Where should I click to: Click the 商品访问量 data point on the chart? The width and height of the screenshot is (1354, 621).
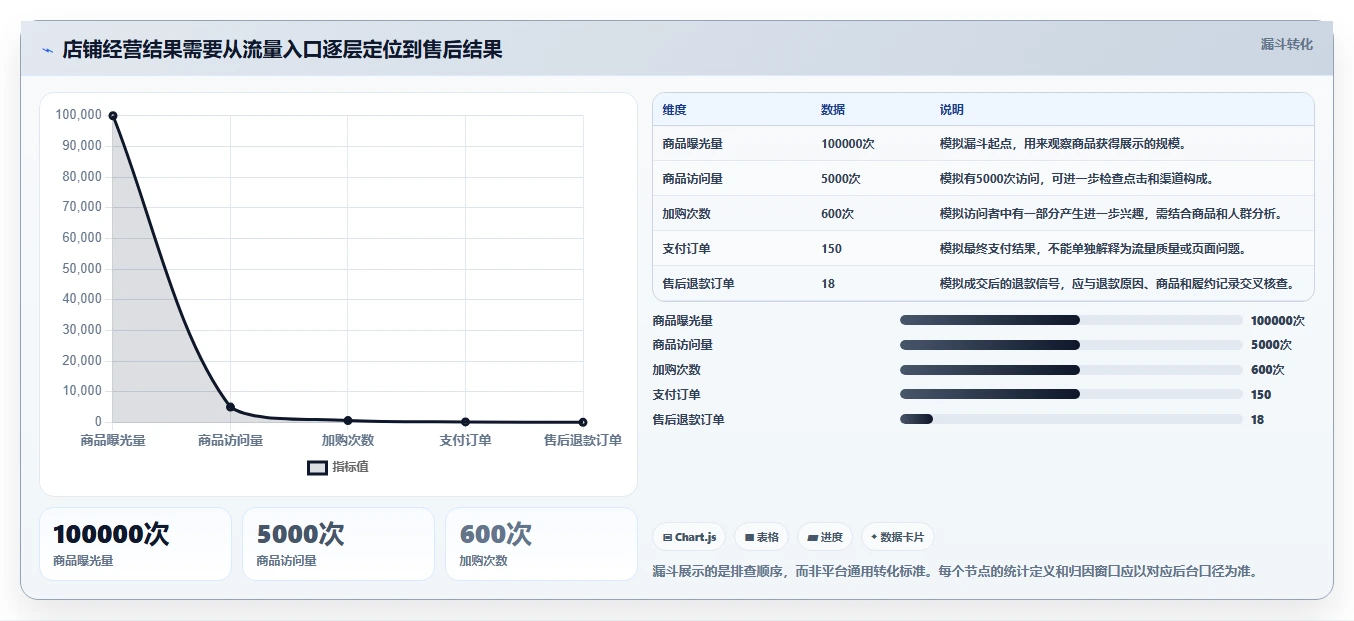[230, 407]
